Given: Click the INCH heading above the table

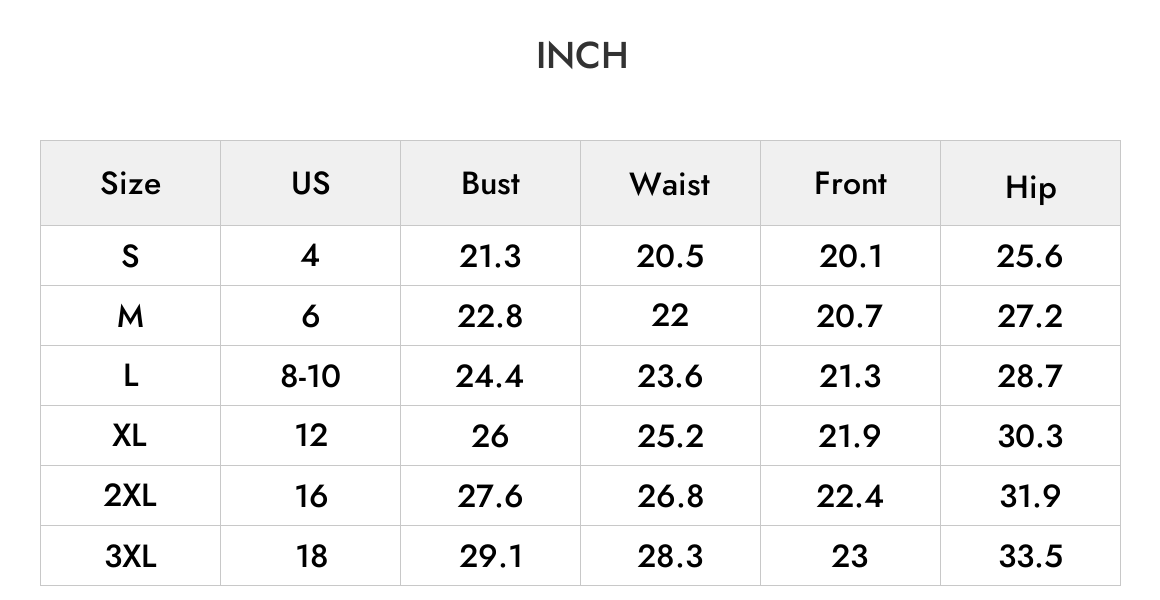Looking at the screenshot, I should point(582,56).
